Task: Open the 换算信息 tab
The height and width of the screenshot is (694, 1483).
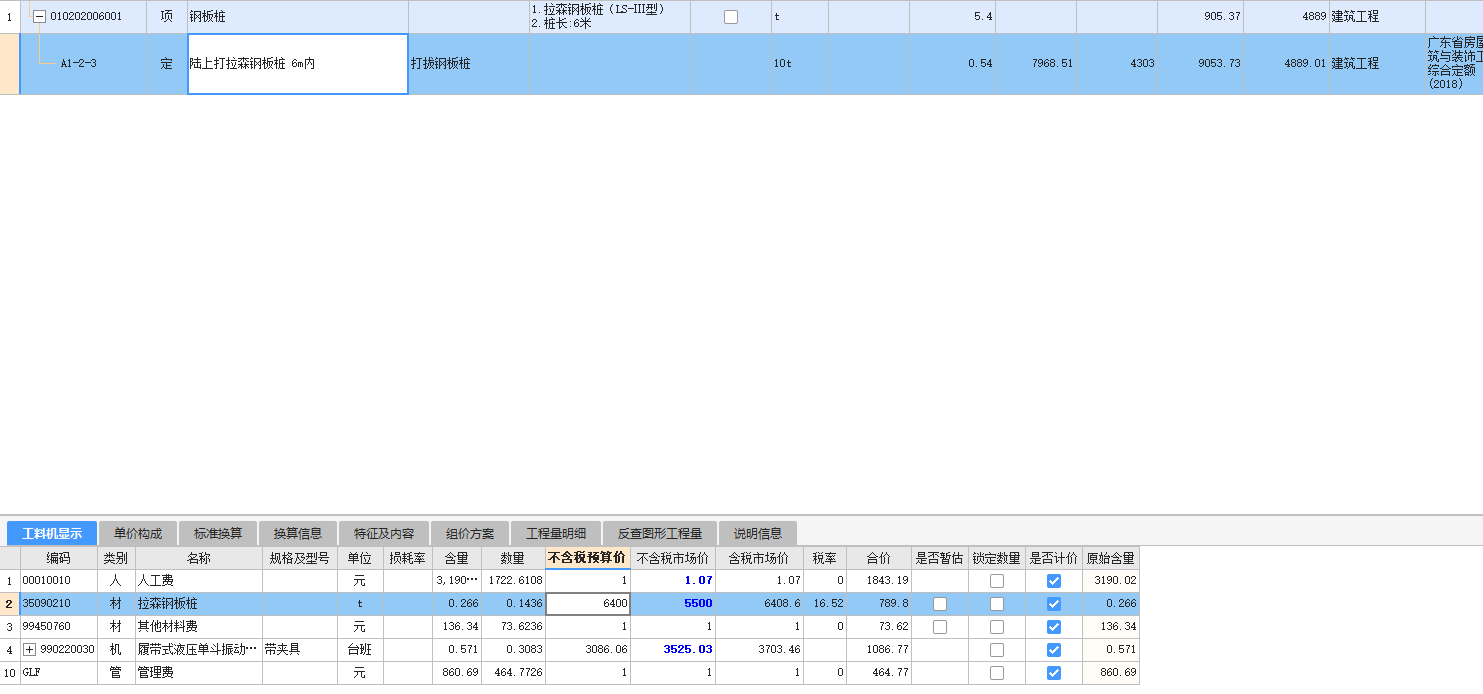Action: (298, 533)
